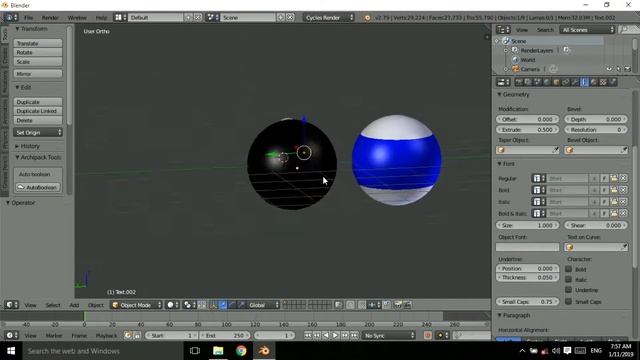640x360 pixels.
Task: Open the Object properties cube icon
Action: tap(556, 82)
